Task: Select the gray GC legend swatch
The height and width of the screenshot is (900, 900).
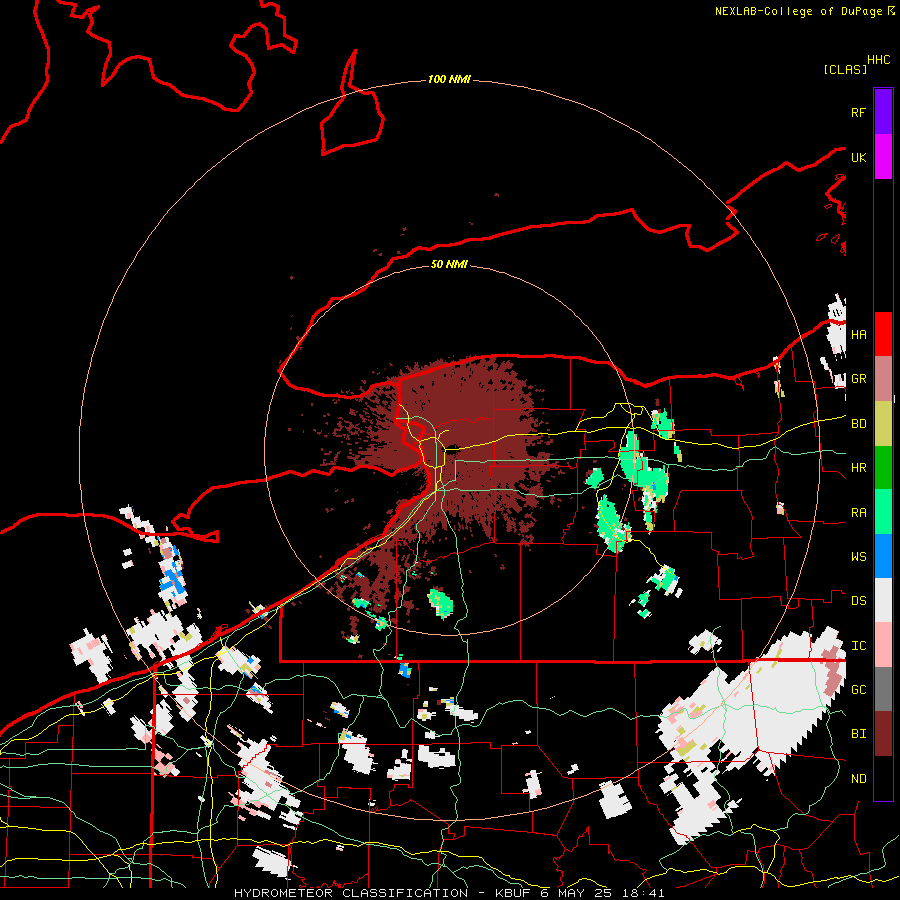Action: [883, 689]
